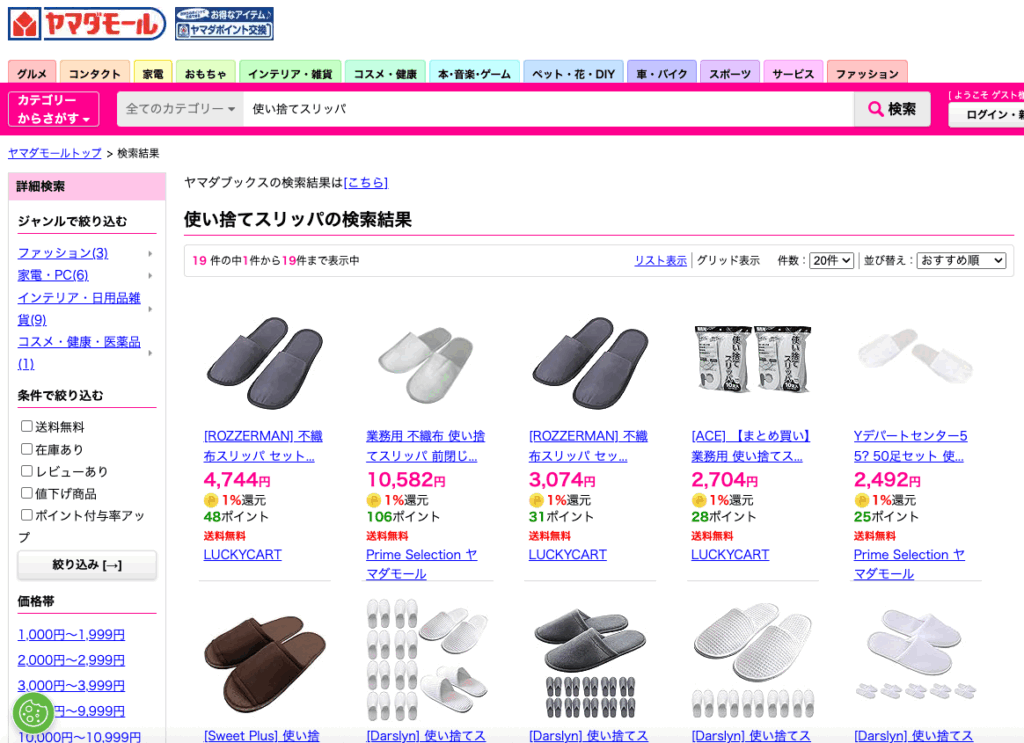Expand the コスメ・健康・医薬品 genre arrow
Image resolution: width=1024 pixels, height=743 pixels.
[x=150, y=353]
